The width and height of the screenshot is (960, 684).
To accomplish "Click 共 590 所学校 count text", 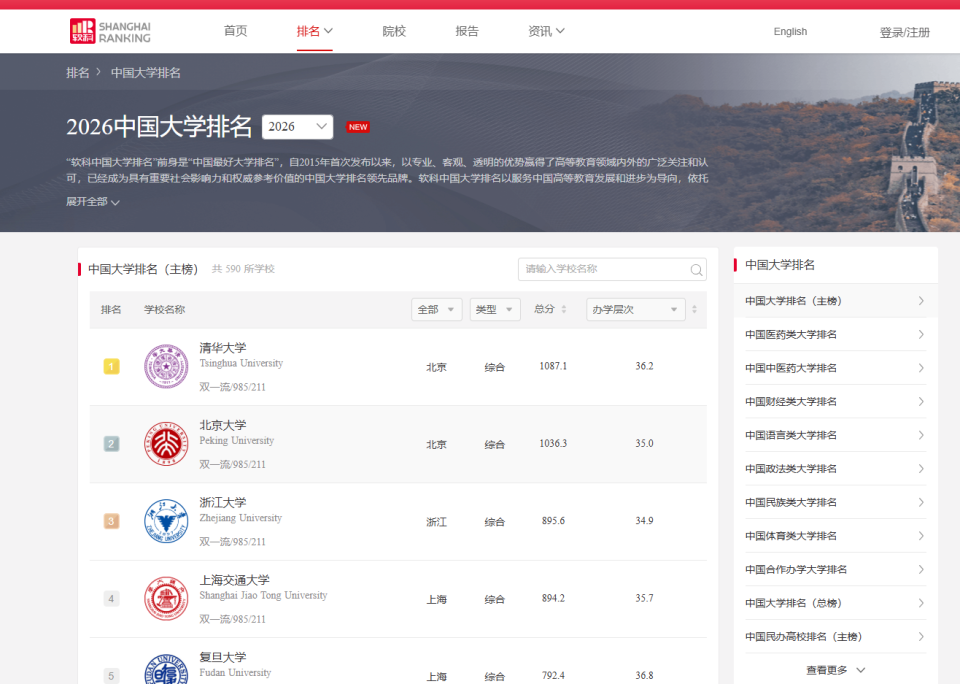I will click(x=243, y=269).
